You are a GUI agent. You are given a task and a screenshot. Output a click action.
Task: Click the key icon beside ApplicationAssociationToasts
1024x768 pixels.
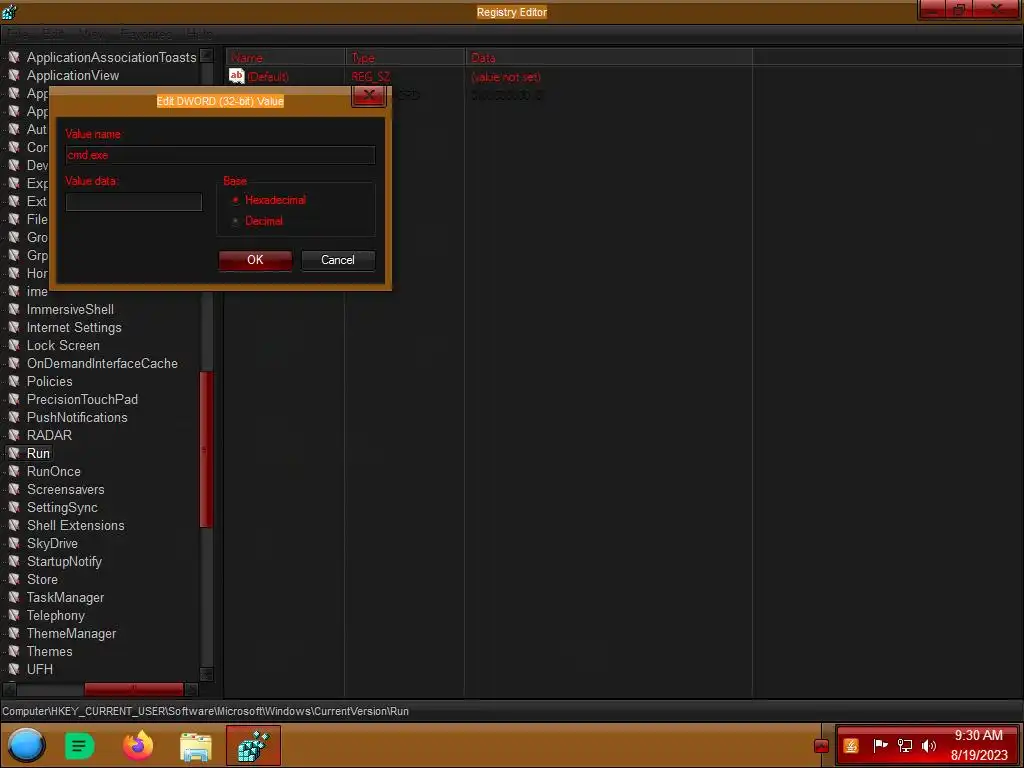pos(14,57)
